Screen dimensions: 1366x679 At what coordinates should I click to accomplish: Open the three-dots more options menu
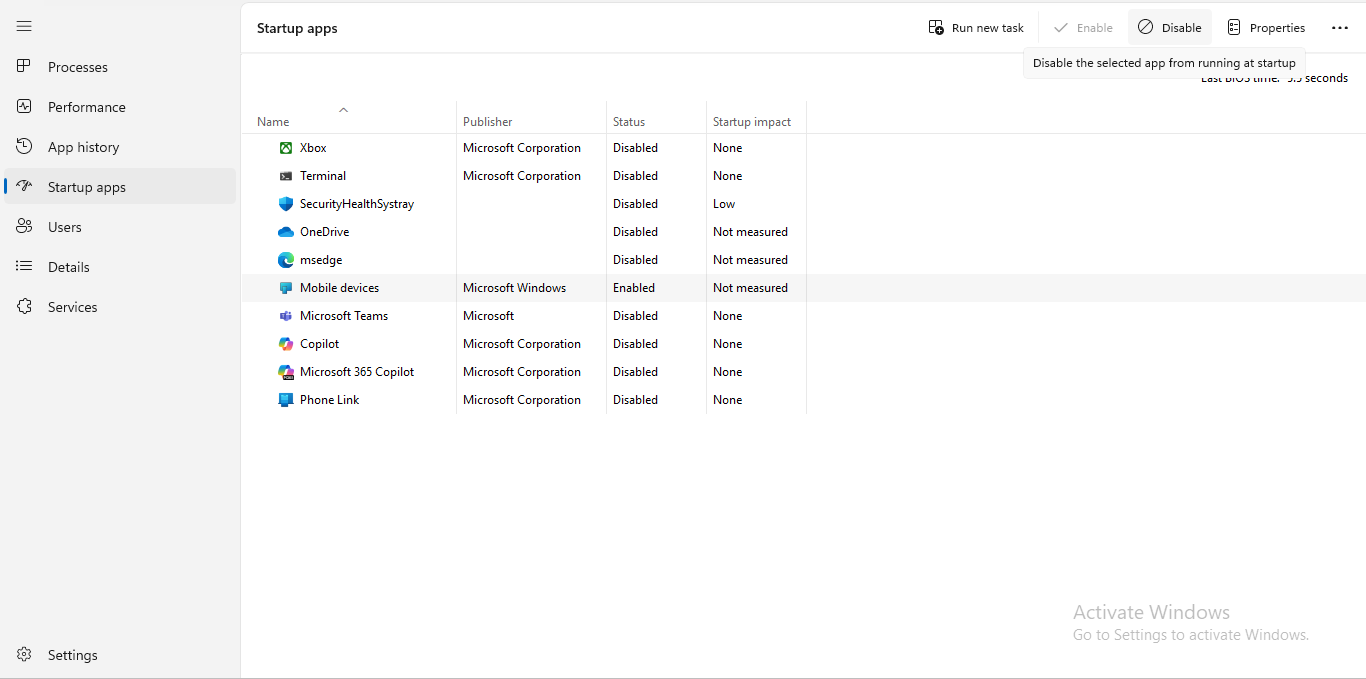pos(1340,28)
